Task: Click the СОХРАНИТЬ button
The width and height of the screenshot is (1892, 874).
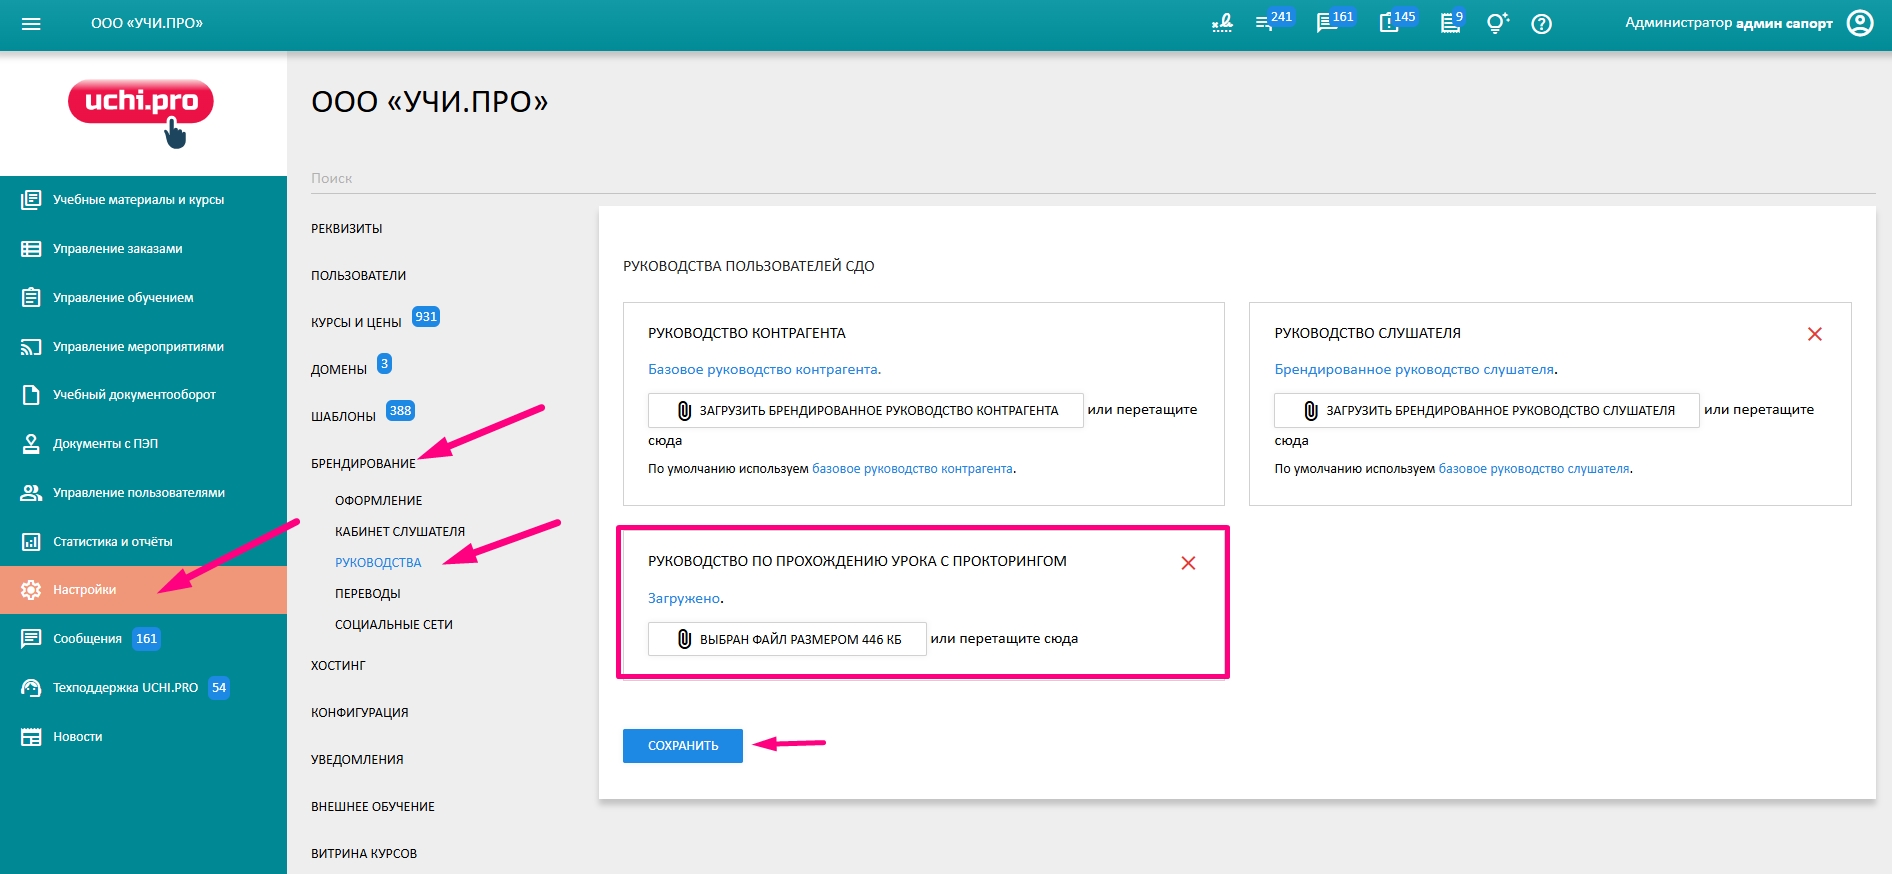Action: point(683,746)
